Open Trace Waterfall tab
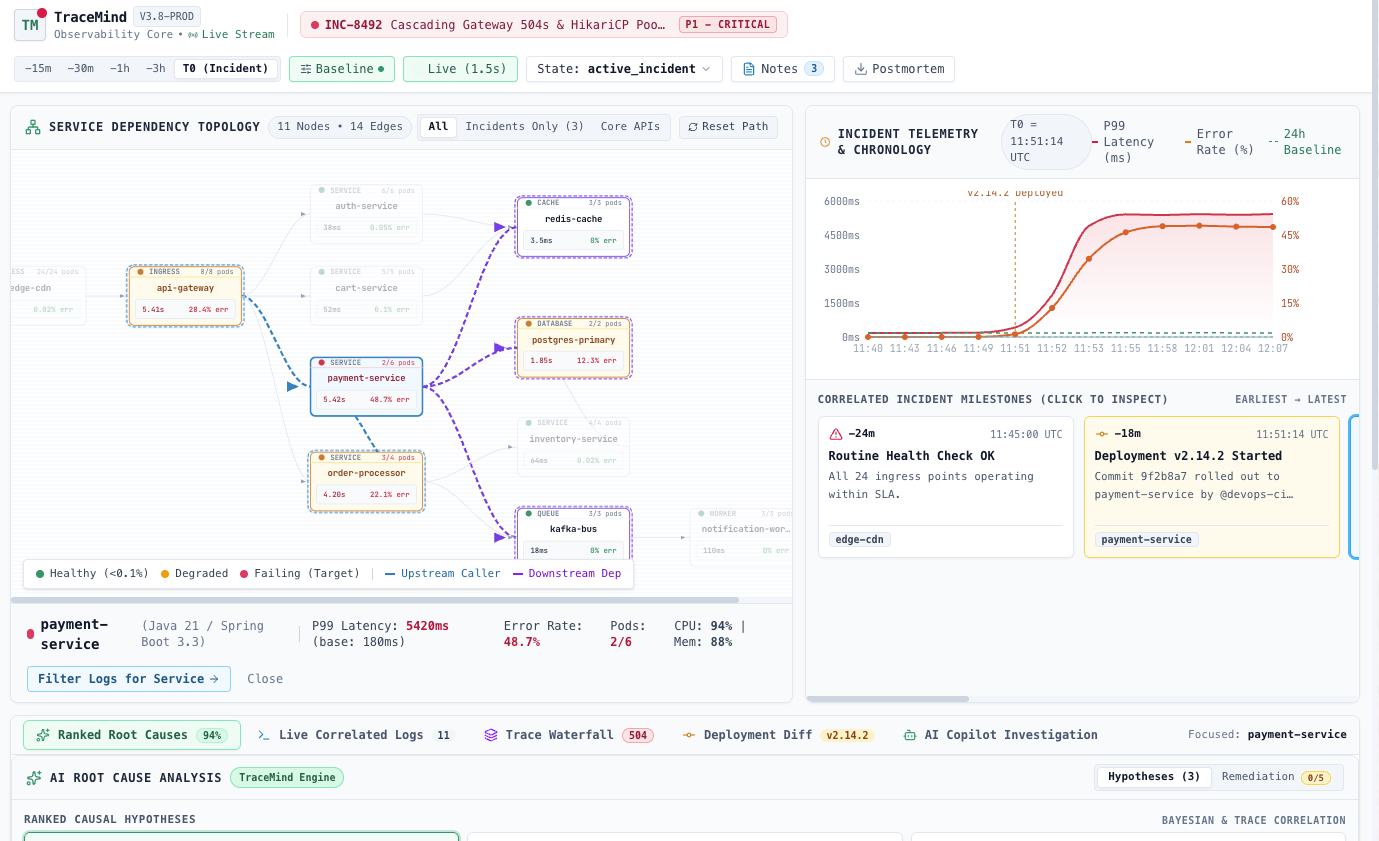This screenshot has width=1379, height=841. click(569, 735)
